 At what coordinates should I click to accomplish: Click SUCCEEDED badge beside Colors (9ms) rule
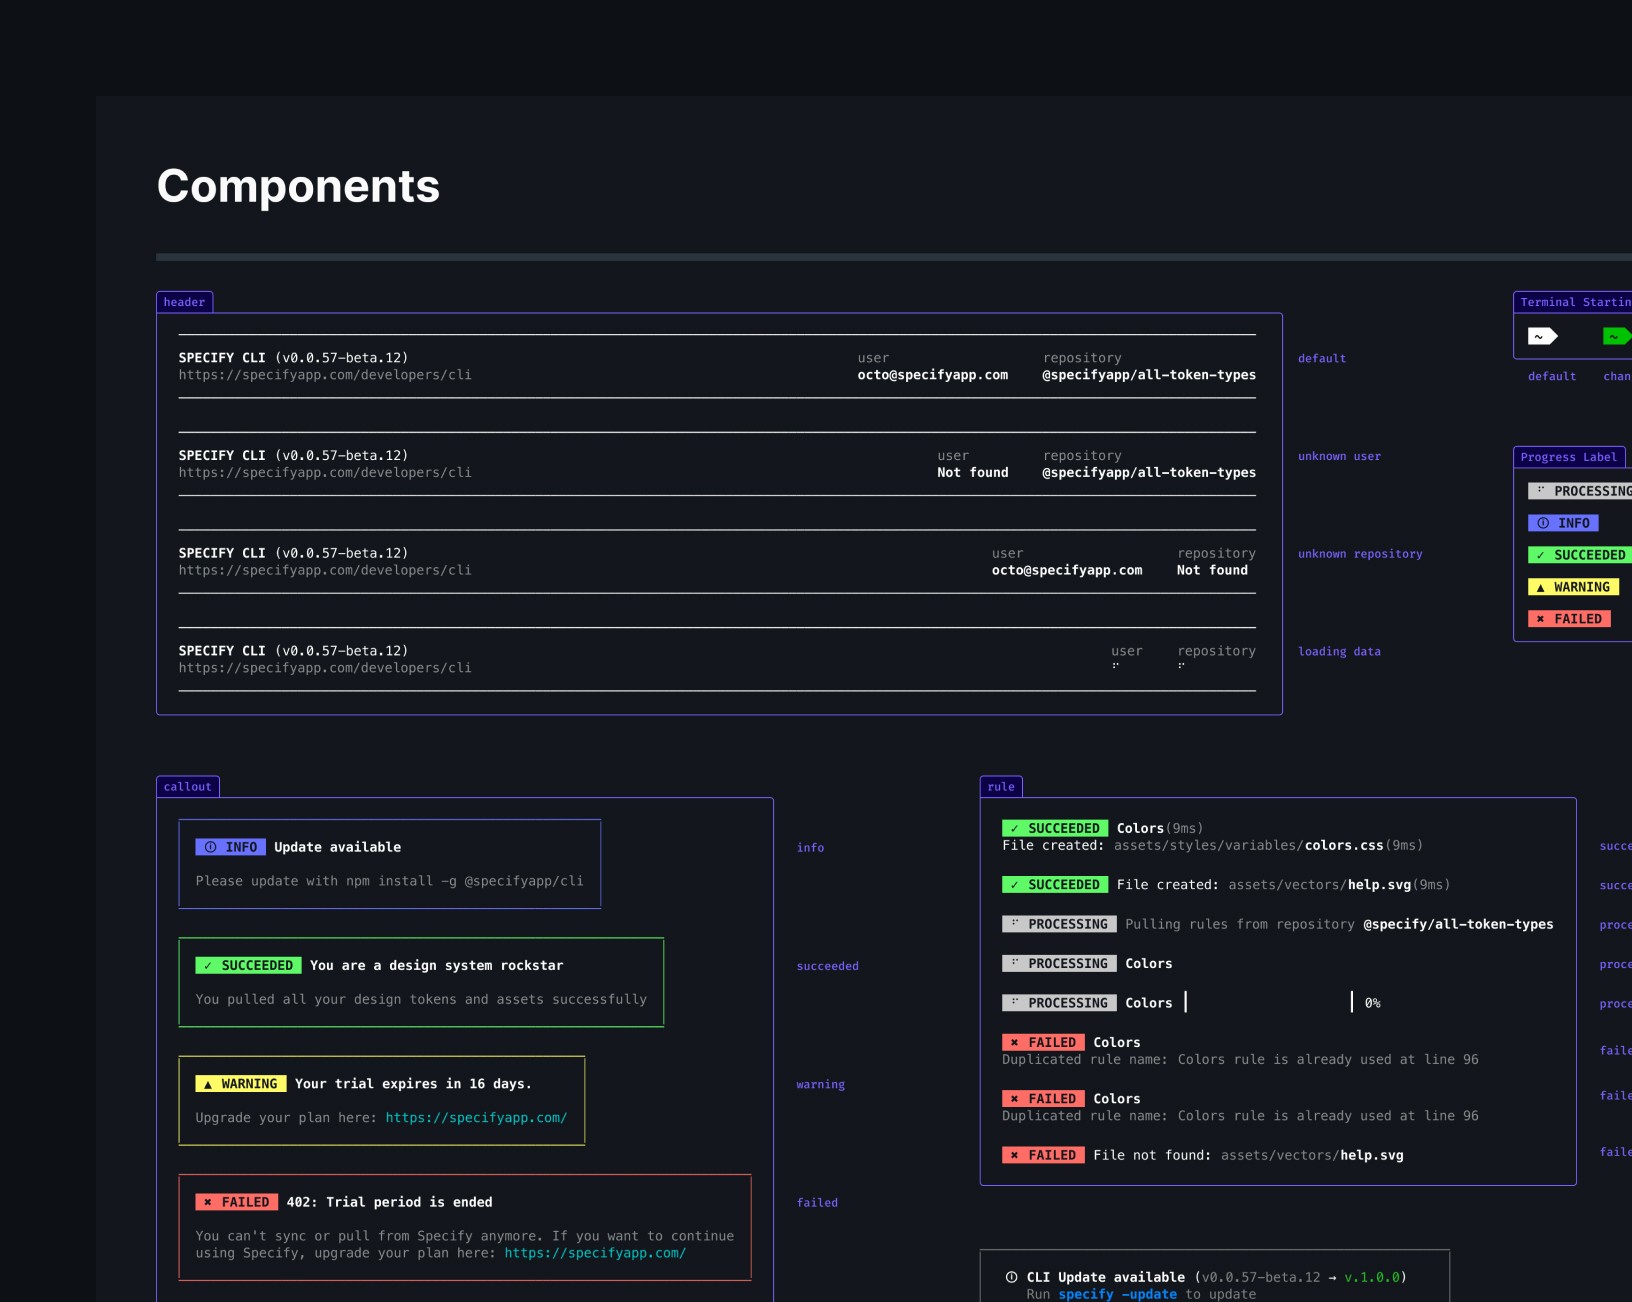tap(1055, 828)
